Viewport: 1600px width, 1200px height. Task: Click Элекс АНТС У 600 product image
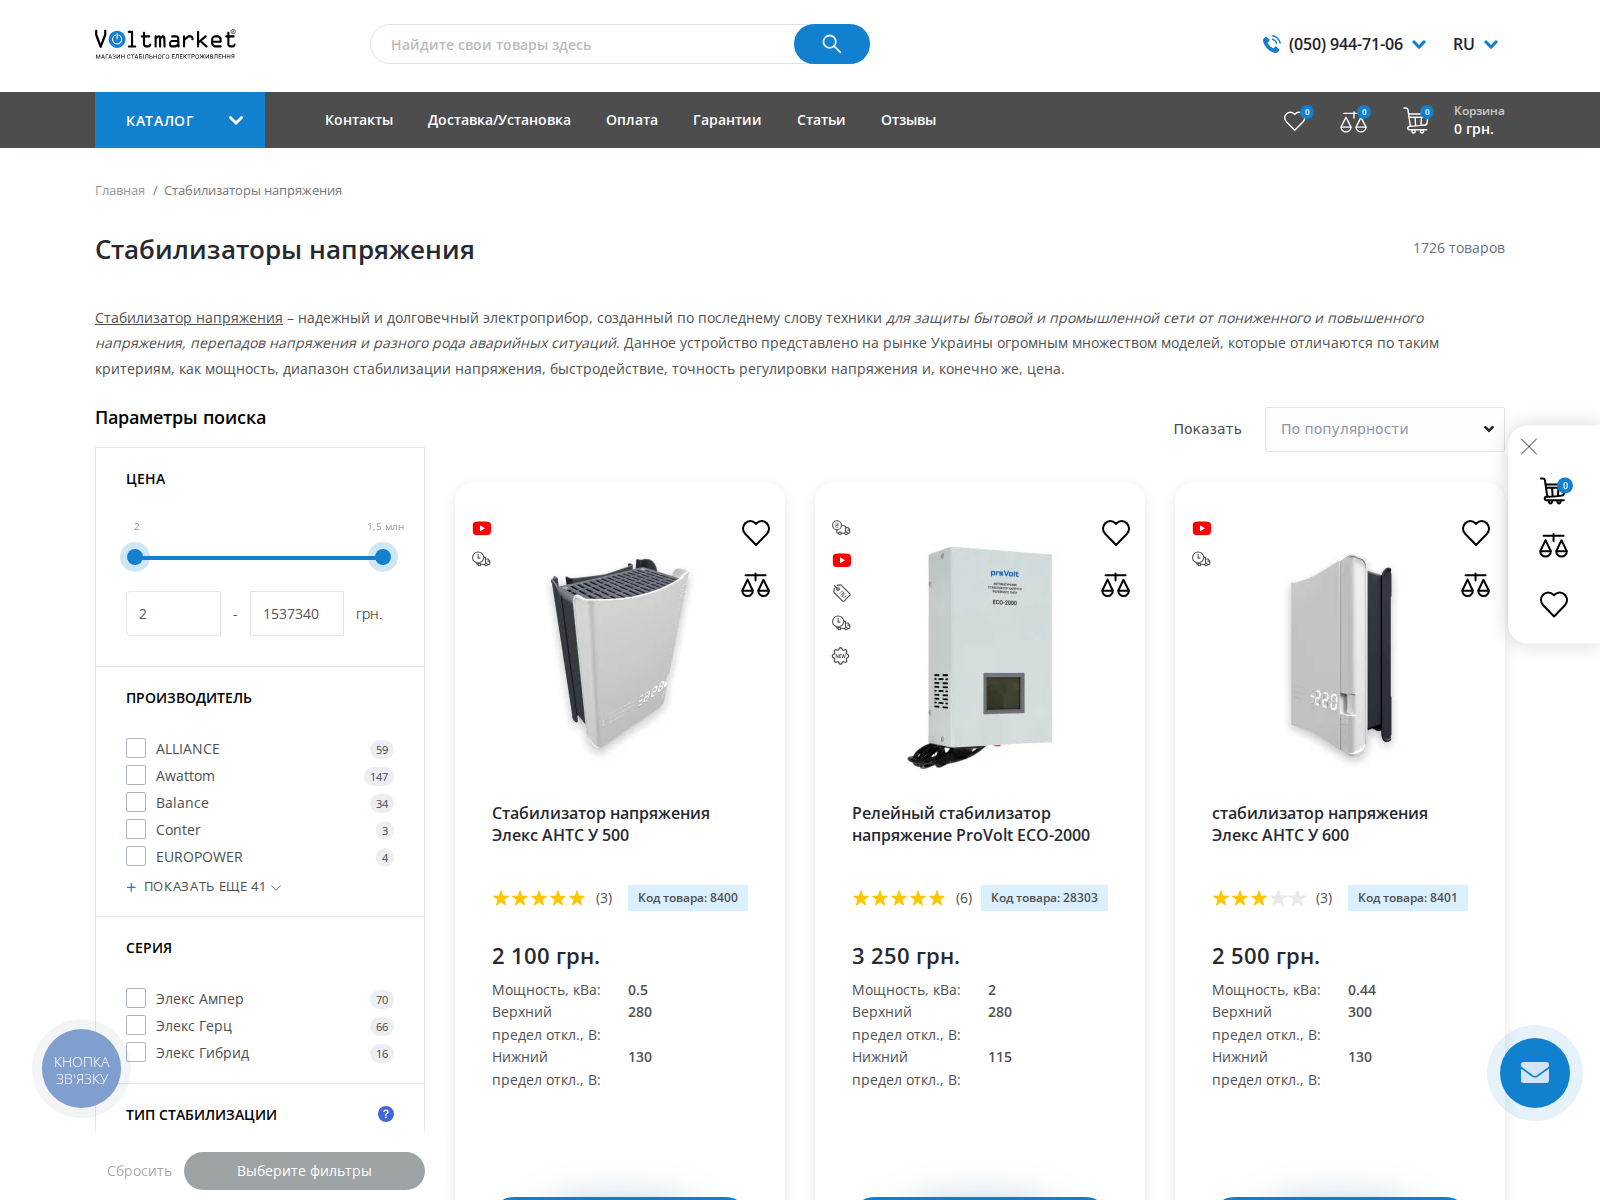tap(1340, 657)
